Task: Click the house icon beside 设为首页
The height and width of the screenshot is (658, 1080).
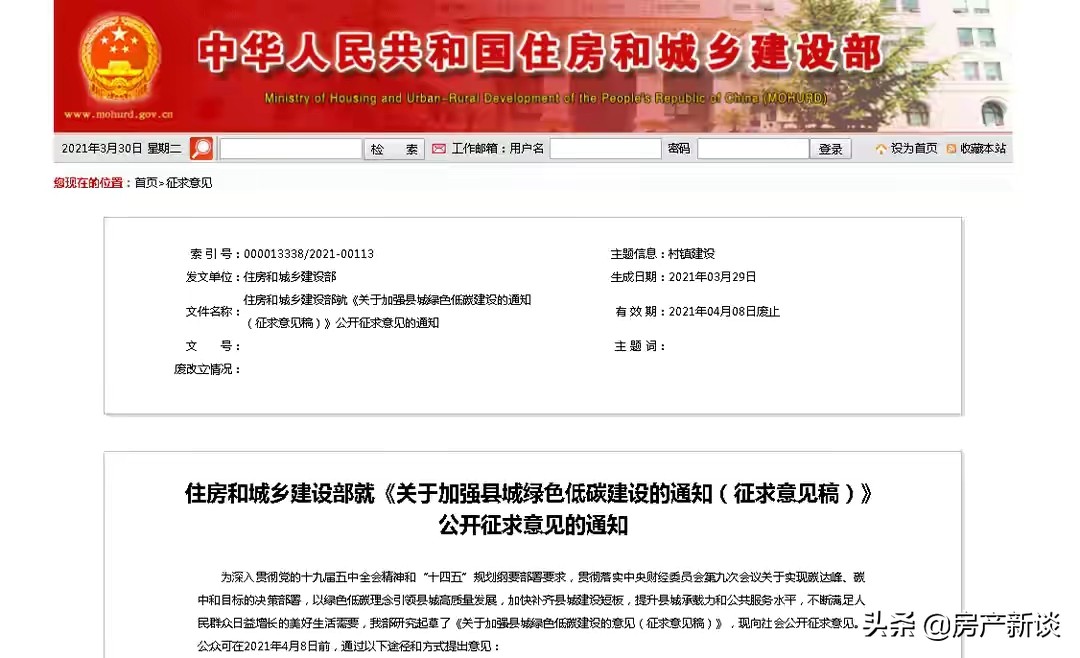Action: (x=880, y=149)
